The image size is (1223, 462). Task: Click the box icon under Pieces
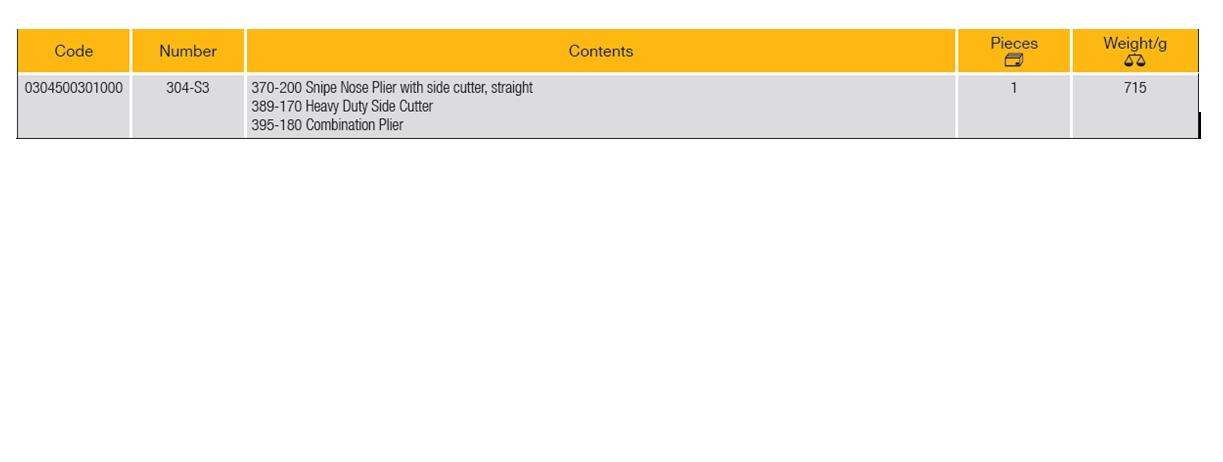click(1014, 60)
